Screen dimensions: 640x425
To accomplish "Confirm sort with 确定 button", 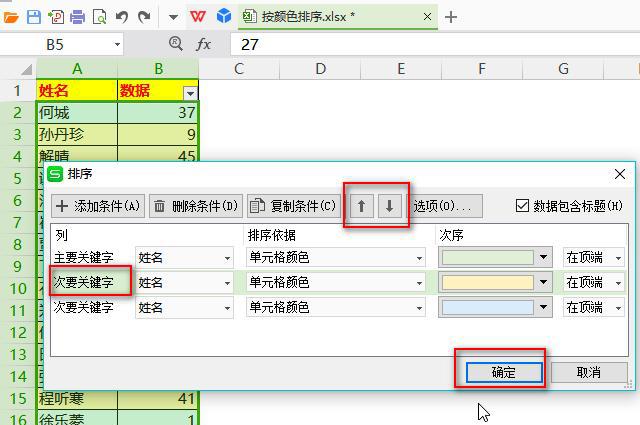I will tap(504, 372).
